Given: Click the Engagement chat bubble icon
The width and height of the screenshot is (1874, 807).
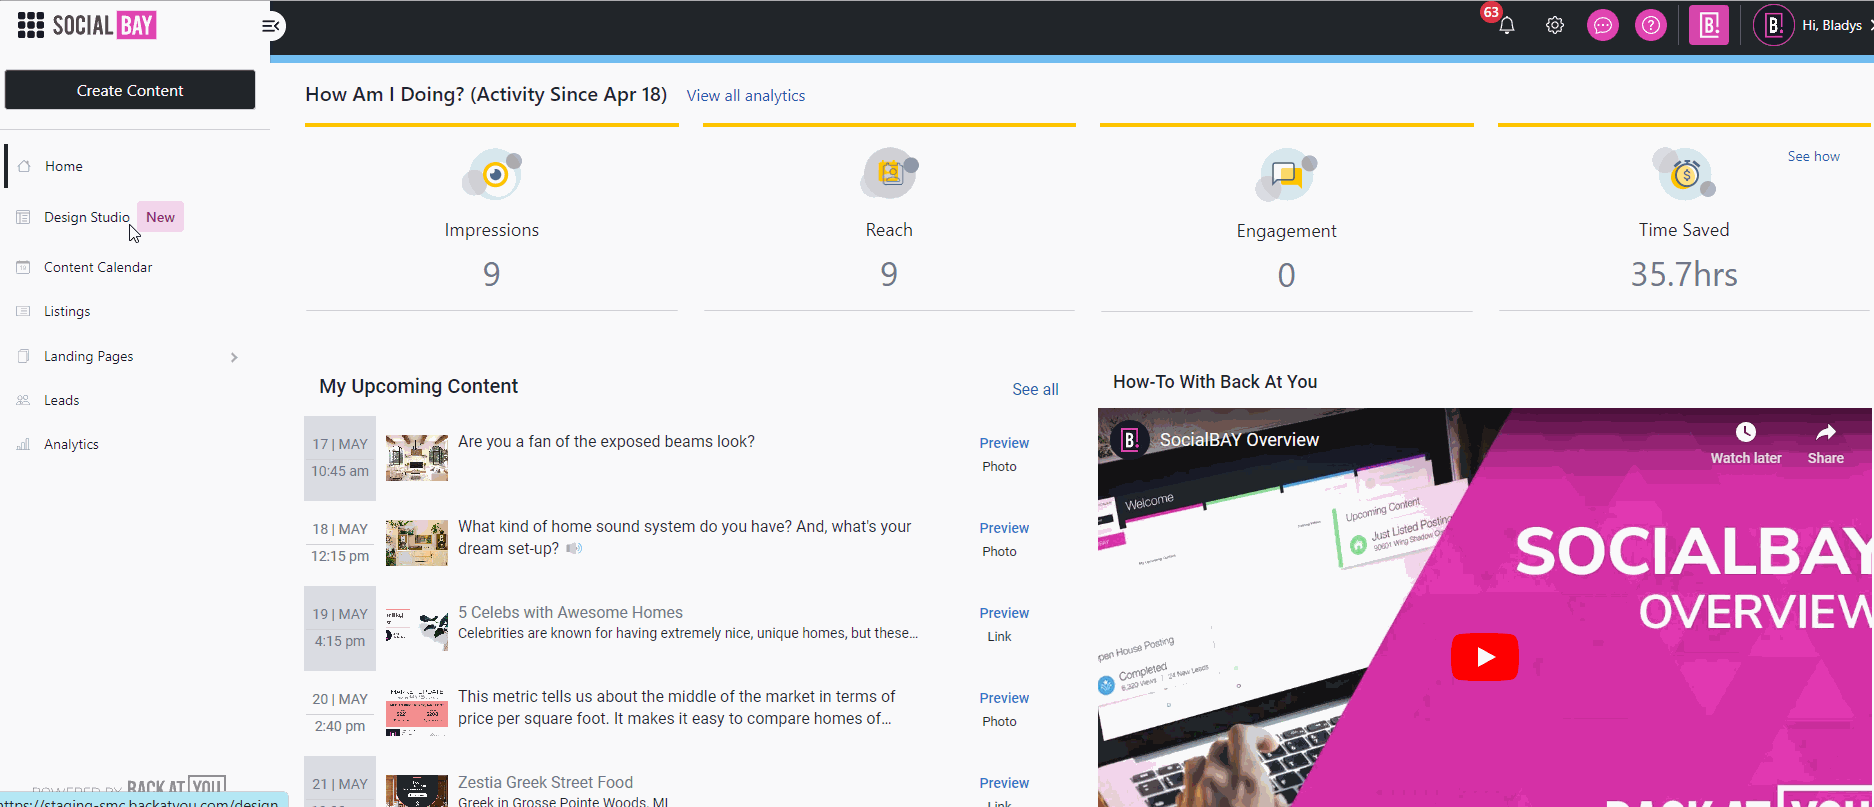Looking at the screenshot, I should [1286, 176].
